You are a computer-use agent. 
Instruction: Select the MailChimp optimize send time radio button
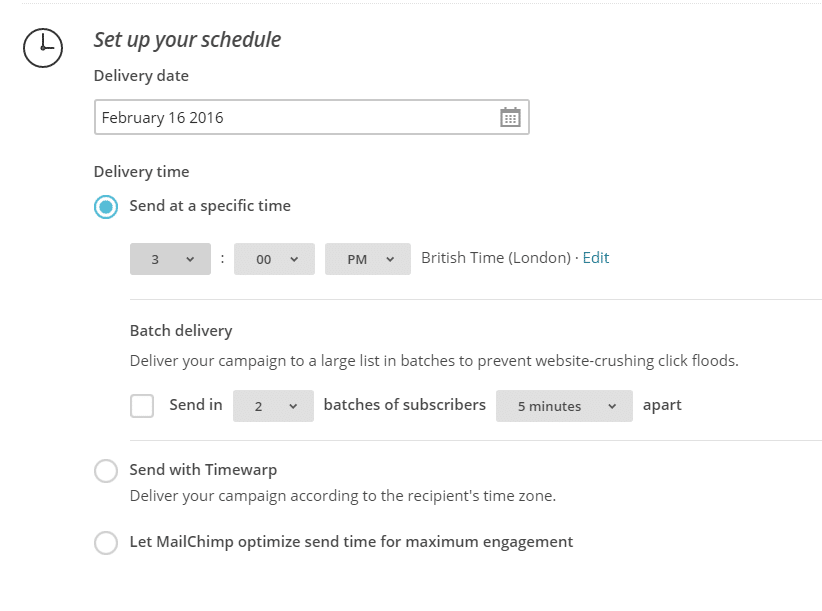(106, 542)
